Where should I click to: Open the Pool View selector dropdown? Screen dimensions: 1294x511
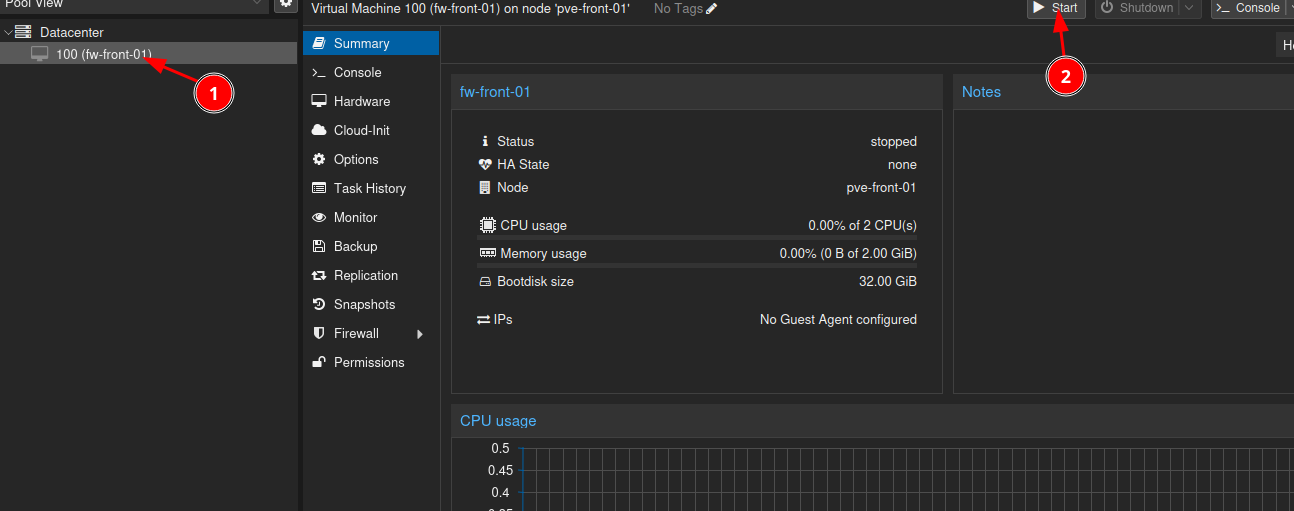click(x=258, y=4)
